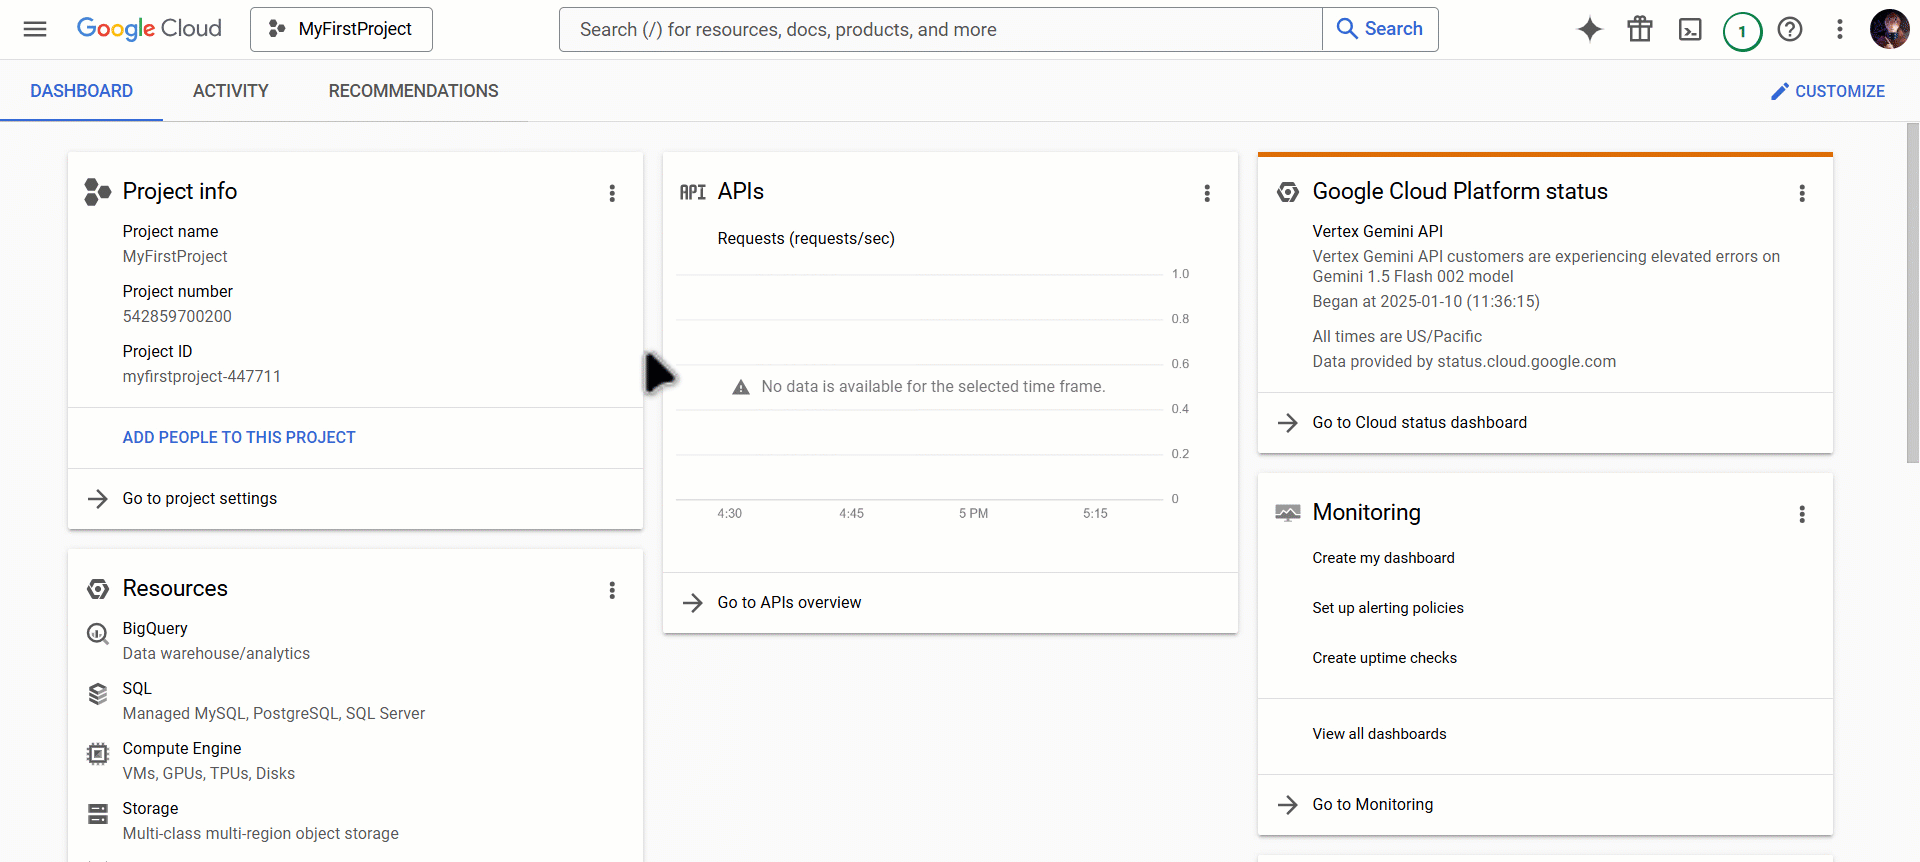Click the Storage bucket icon
This screenshot has height=862, width=1920.
98,813
